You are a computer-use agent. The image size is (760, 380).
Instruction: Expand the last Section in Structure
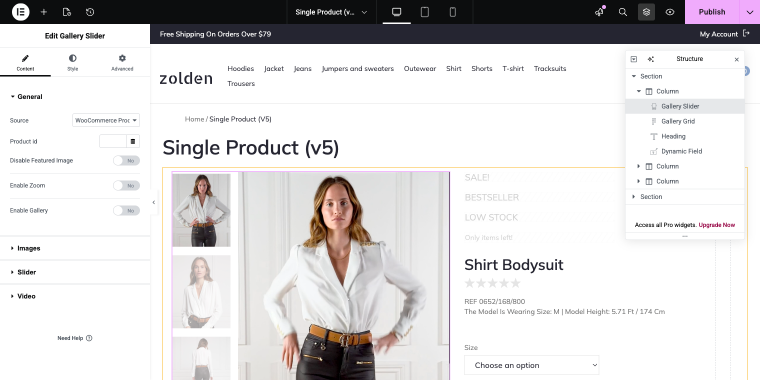633,196
